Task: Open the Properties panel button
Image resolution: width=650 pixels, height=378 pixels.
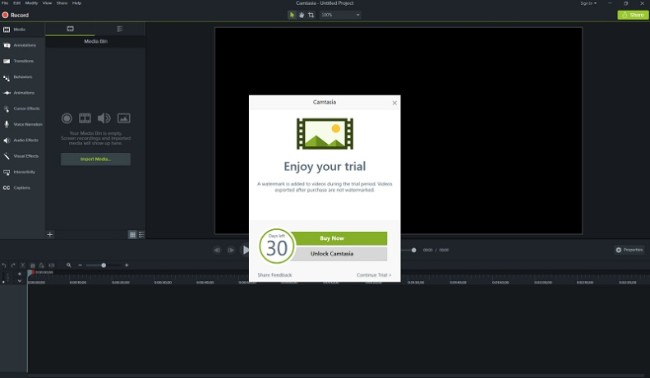Action: [629, 250]
